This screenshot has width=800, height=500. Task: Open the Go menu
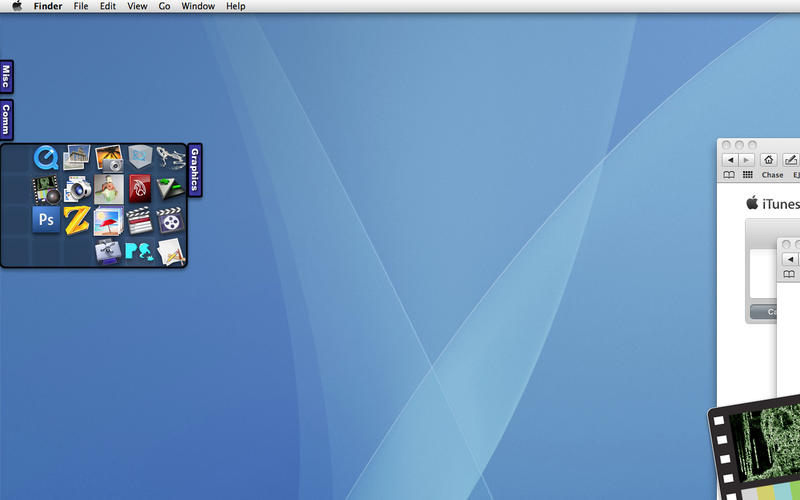[164, 6]
